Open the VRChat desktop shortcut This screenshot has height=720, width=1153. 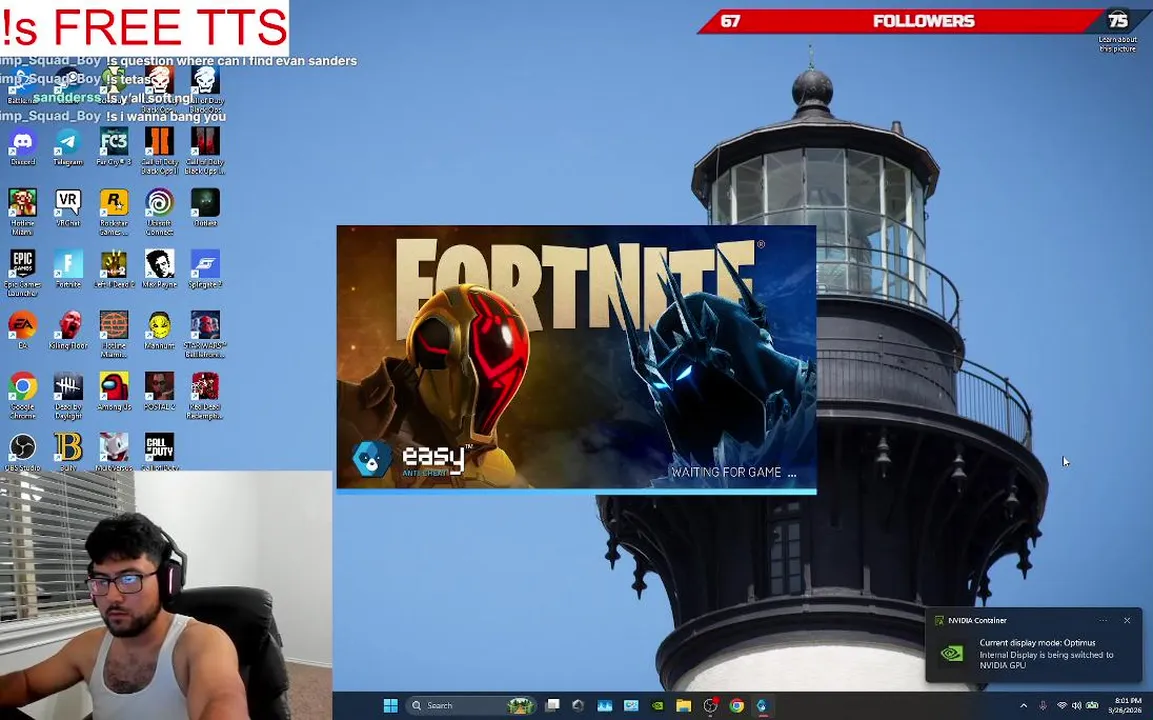point(68,207)
